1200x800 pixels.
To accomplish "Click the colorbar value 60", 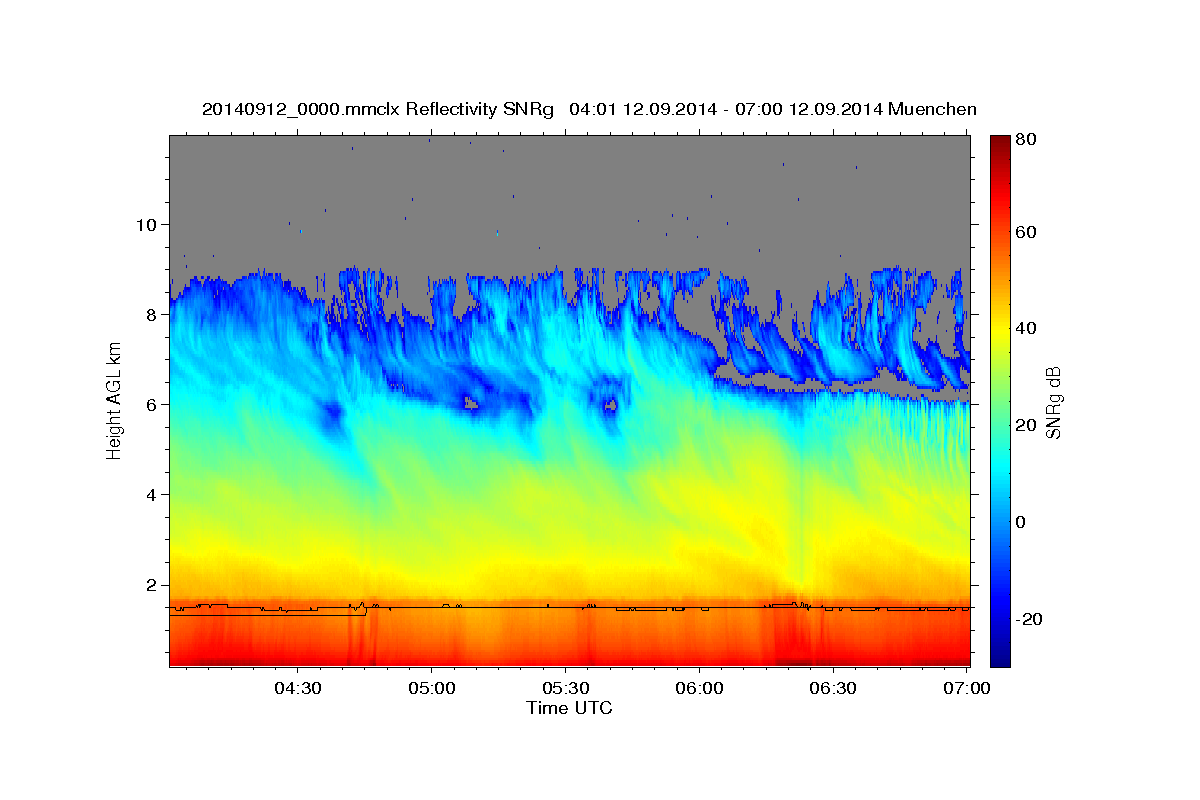I will tap(1028, 232).
